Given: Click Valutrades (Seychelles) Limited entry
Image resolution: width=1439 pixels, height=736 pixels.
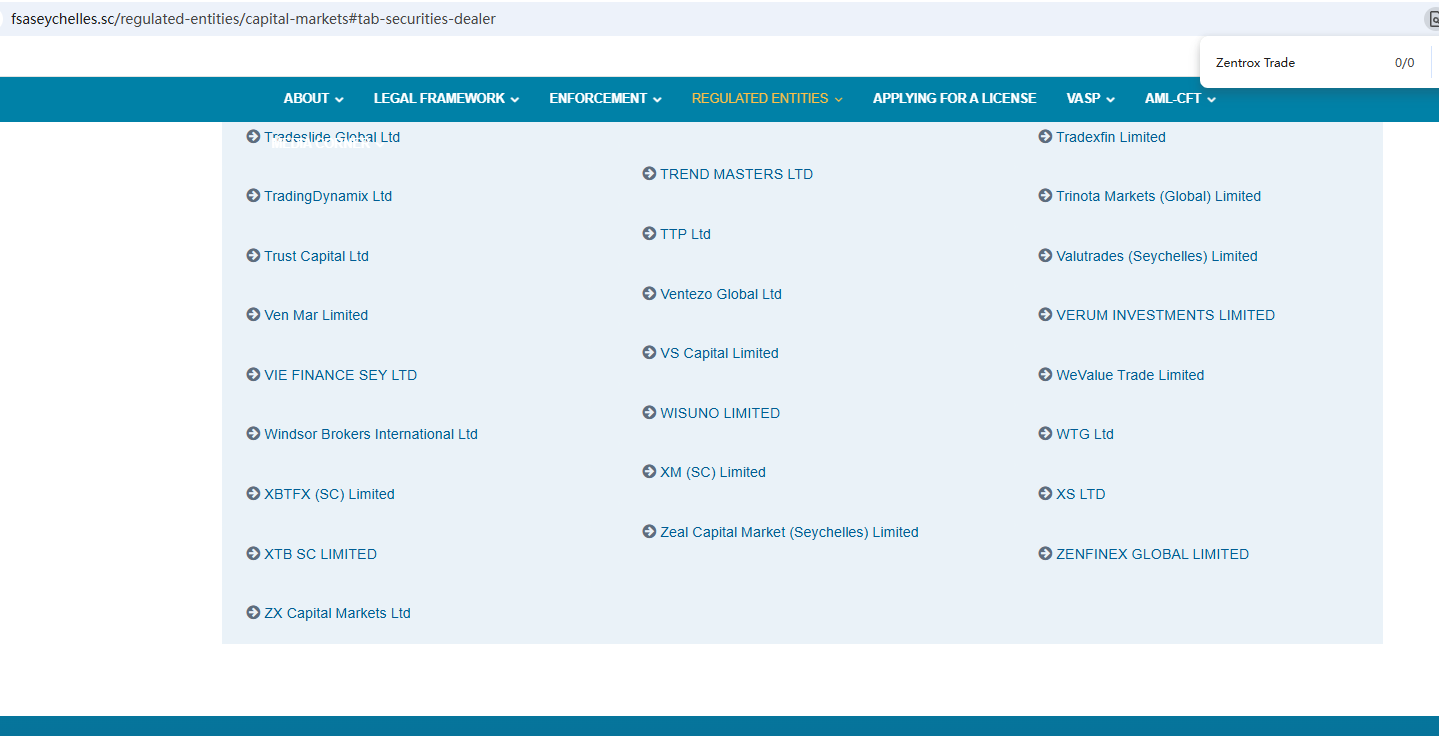Looking at the screenshot, I should [1156, 256].
